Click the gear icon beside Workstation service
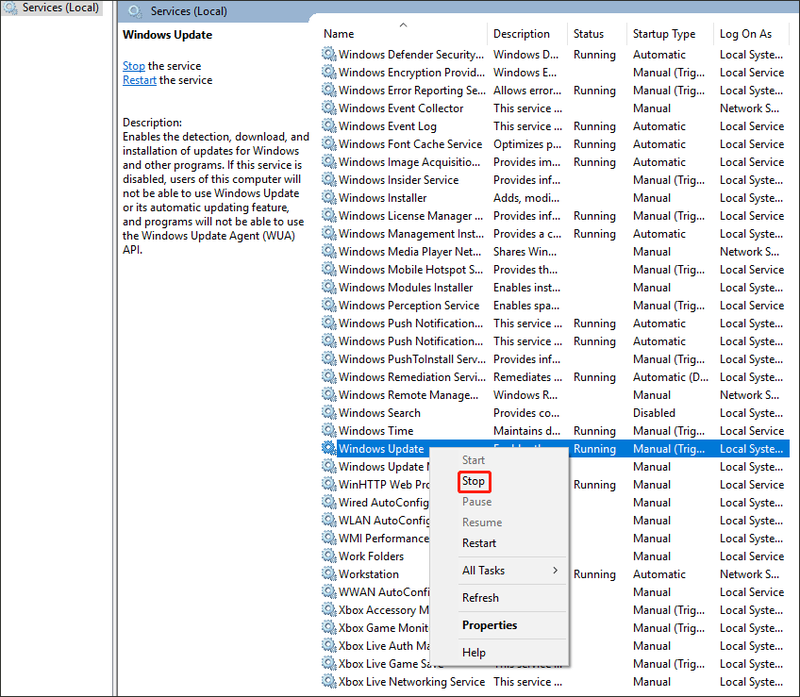The width and height of the screenshot is (800, 697). [x=329, y=574]
